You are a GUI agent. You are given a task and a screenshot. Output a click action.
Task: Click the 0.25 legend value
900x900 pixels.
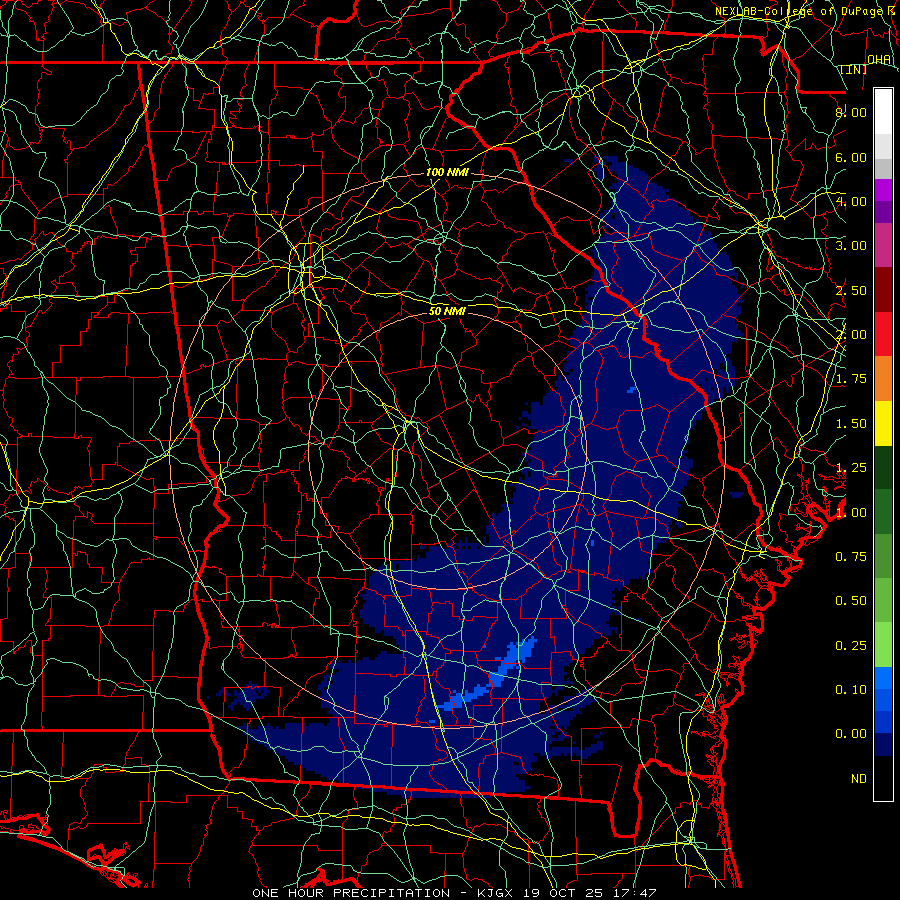point(851,646)
